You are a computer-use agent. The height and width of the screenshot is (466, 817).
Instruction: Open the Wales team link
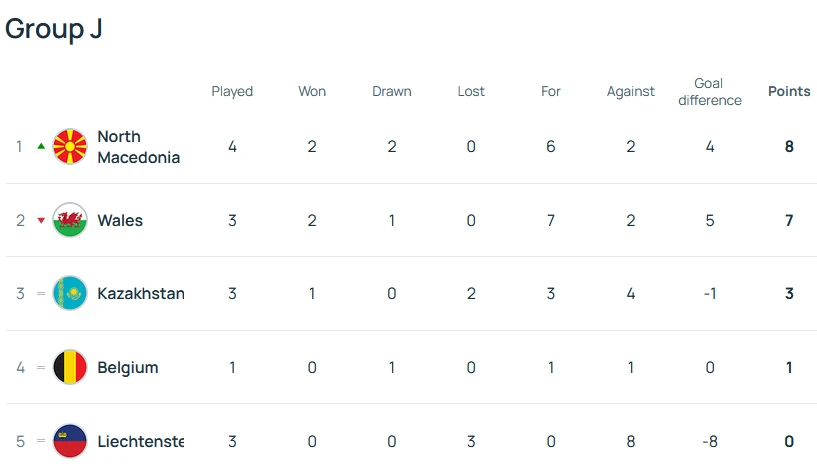[x=120, y=220]
